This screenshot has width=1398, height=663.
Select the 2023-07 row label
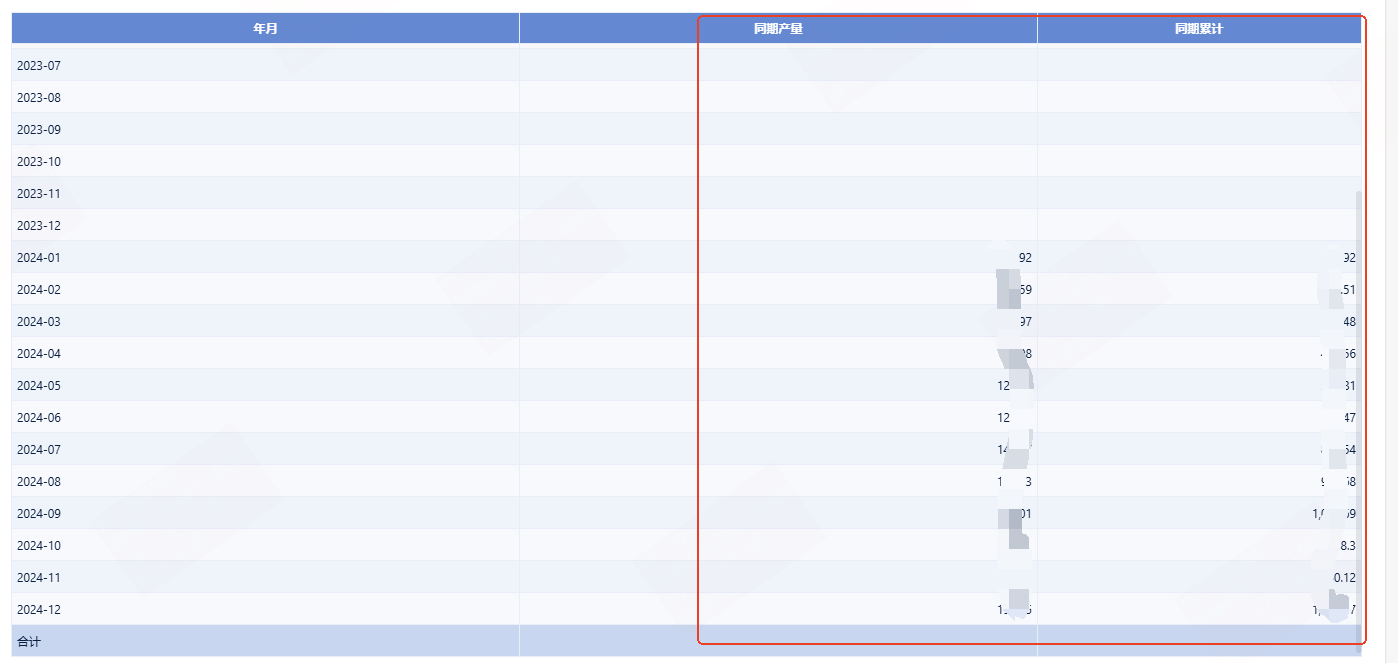39,66
